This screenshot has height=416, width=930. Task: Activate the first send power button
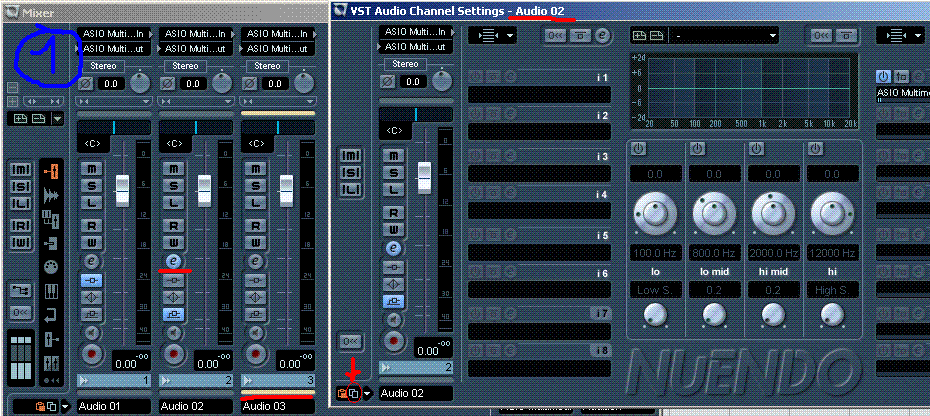pos(884,76)
